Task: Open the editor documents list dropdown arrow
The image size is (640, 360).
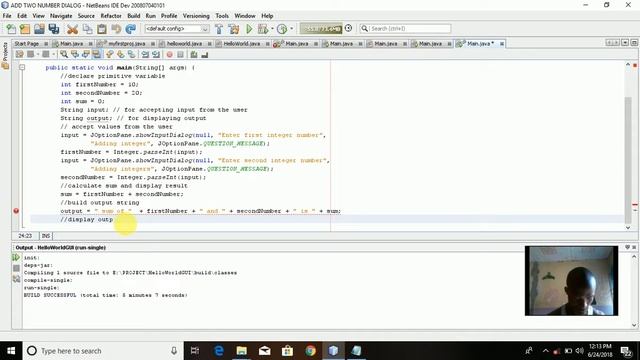Action: tap(625, 43)
